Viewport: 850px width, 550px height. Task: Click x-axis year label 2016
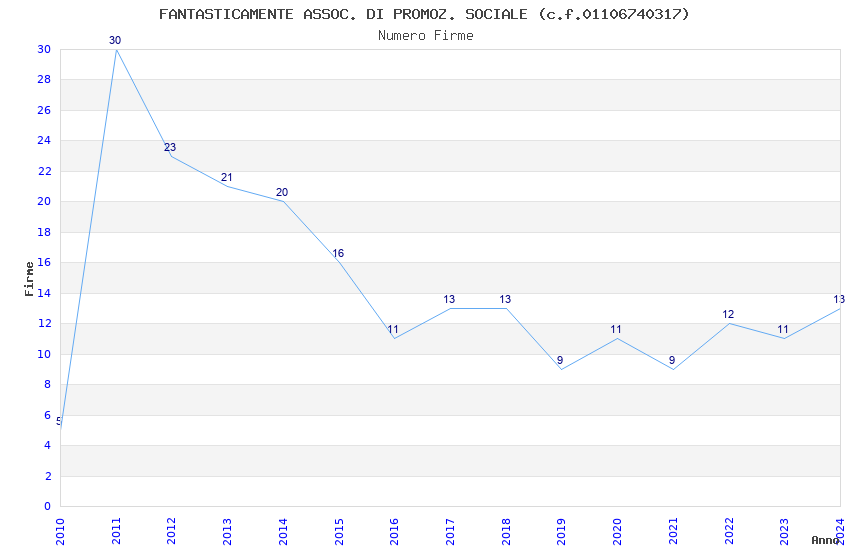[394, 531]
